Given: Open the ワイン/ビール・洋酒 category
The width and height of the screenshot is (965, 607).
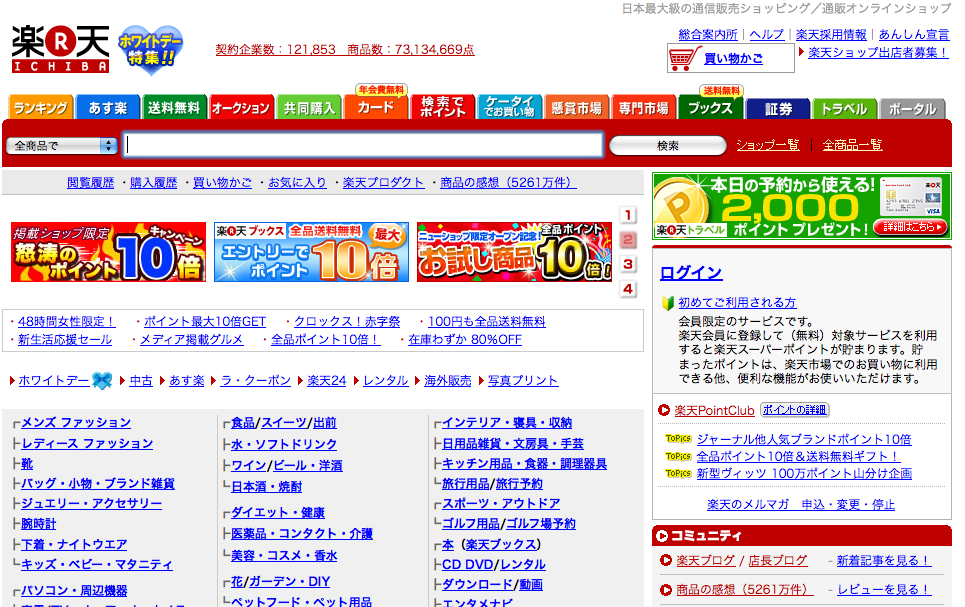Looking at the screenshot, I should pos(287,466).
